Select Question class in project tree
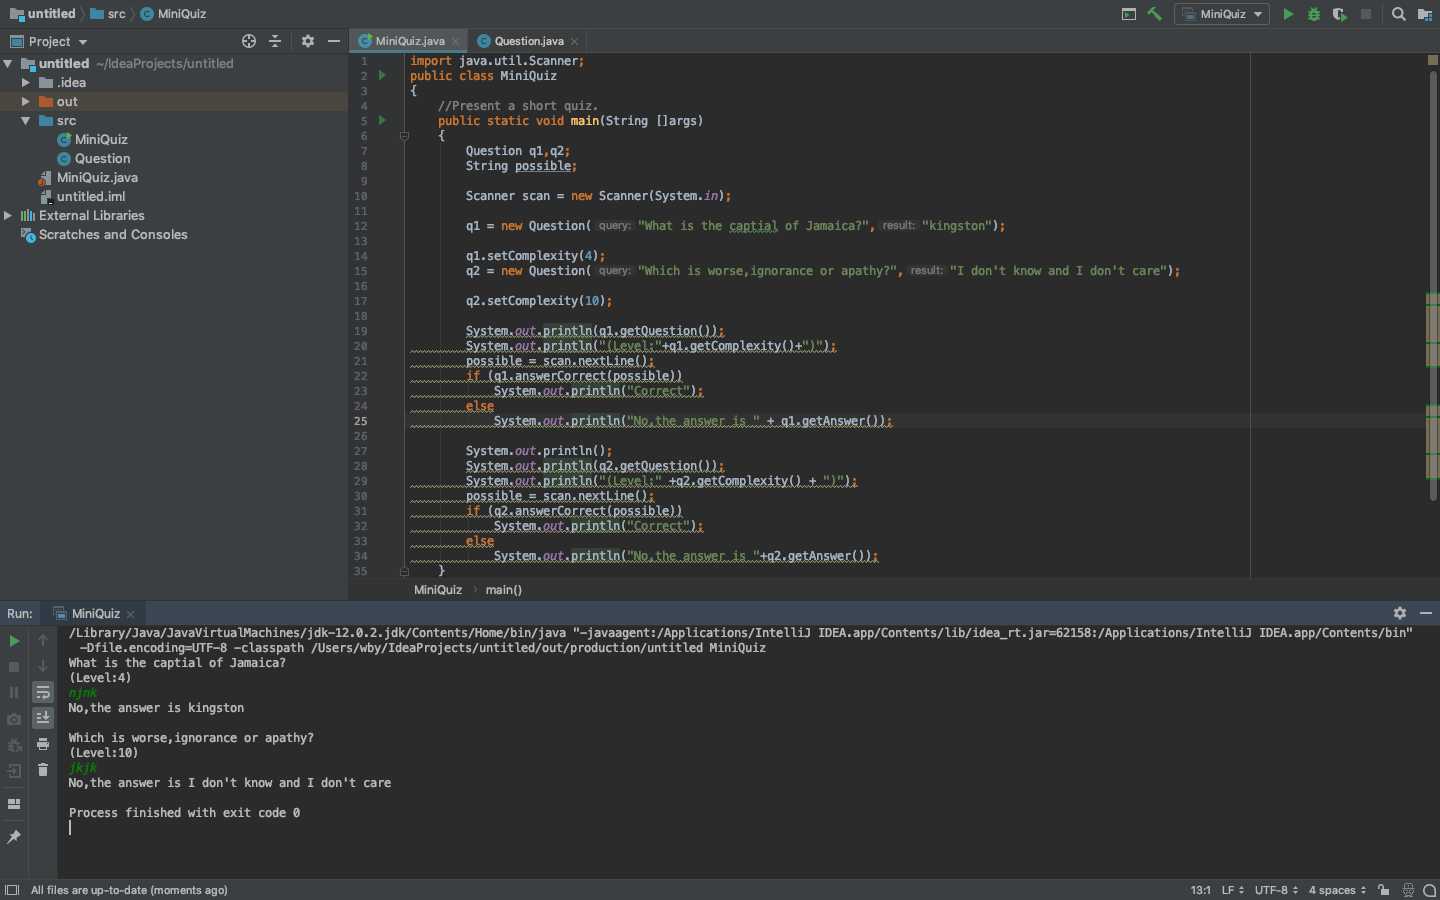Screen dimensions: 1440x900 click(102, 158)
